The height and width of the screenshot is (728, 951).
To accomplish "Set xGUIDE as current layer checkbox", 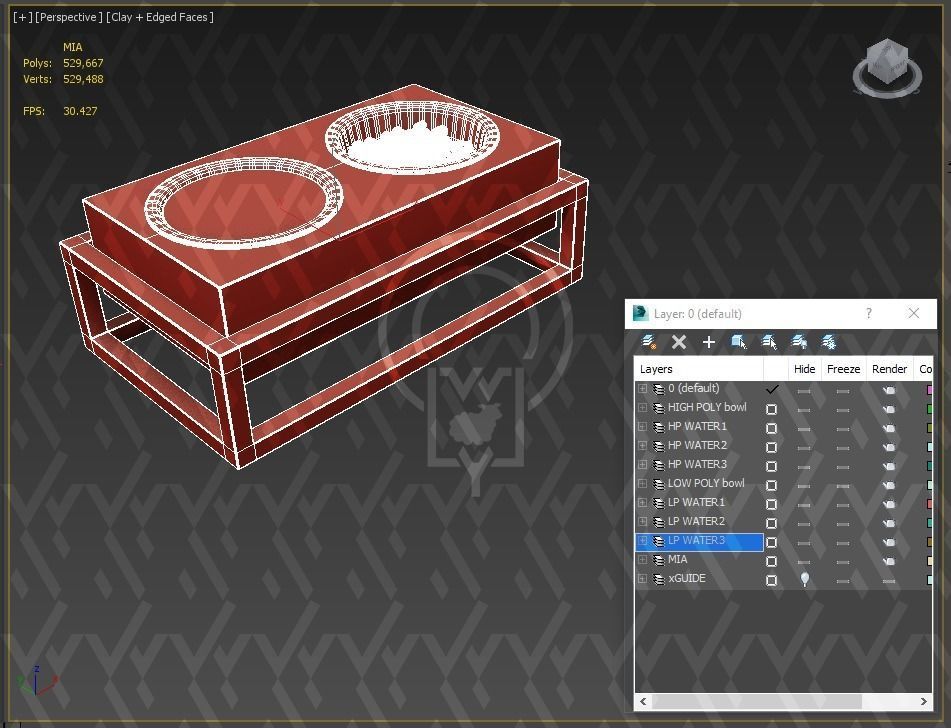I will click(x=771, y=581).
